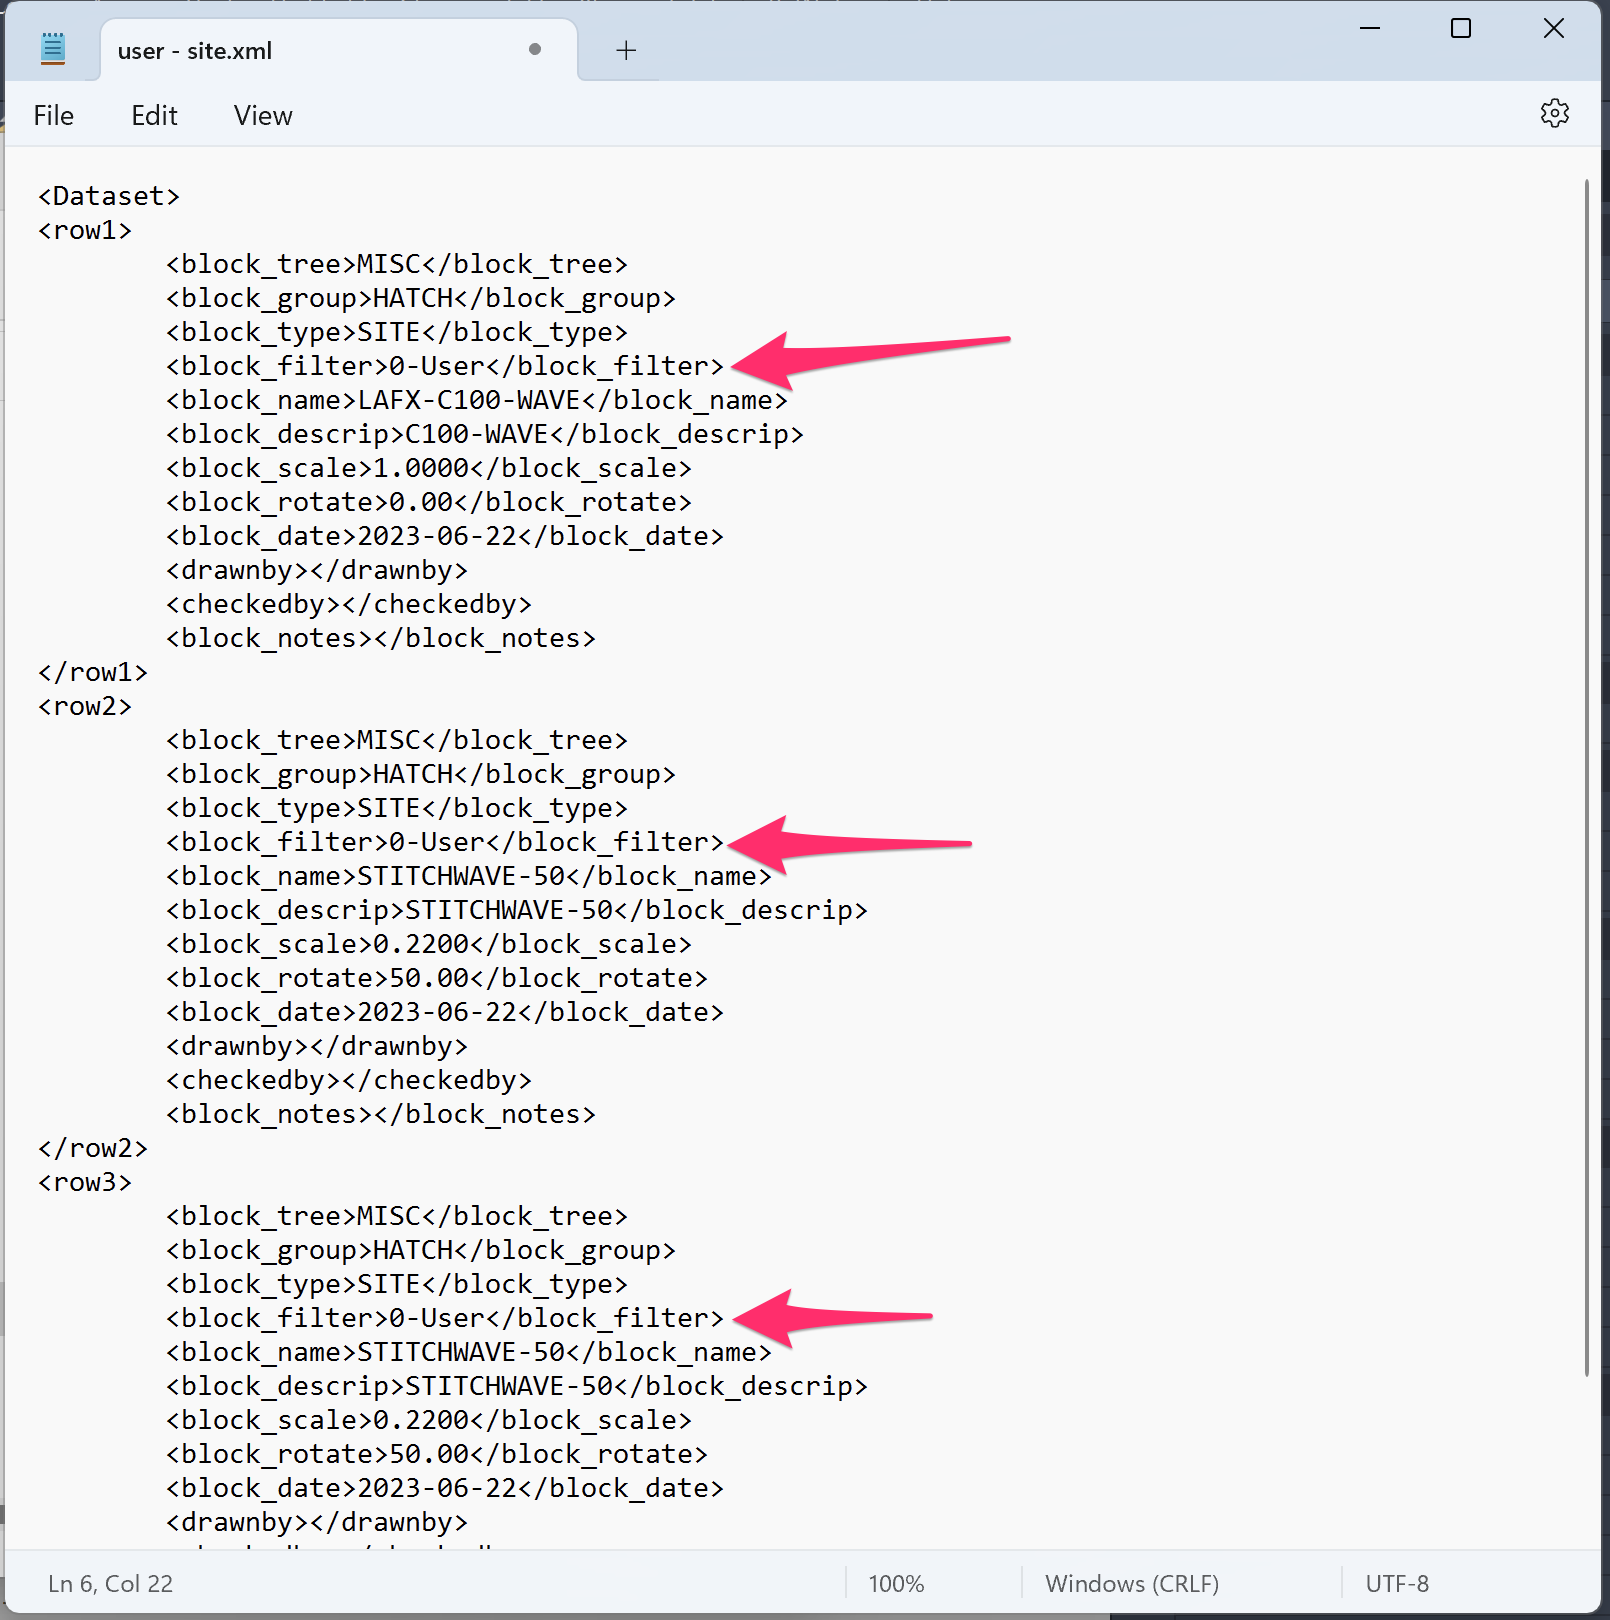Click the block_descrip C100-WAVE line
The width and height of the screenshot is (1610, 1620).
(485, 434)
